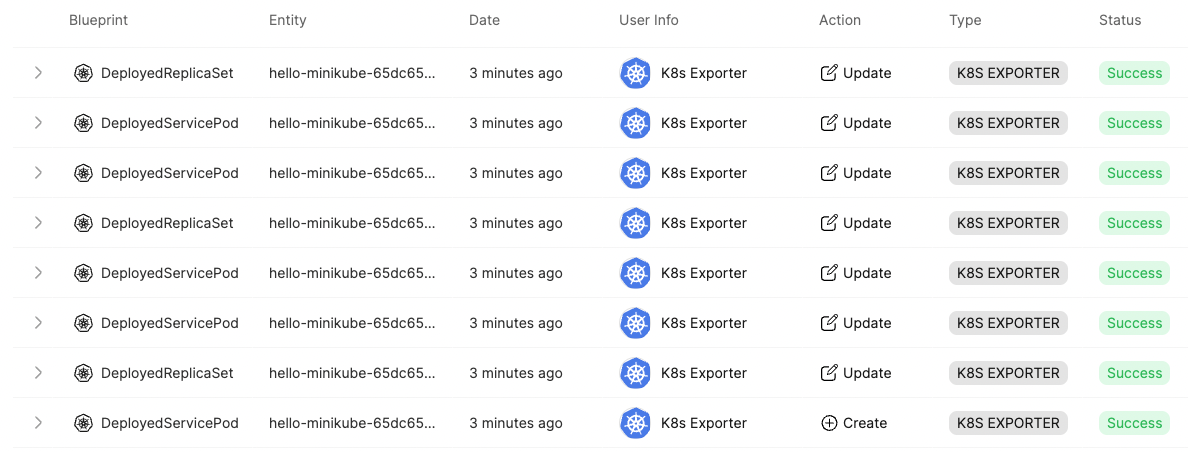This screenshot has width=1188, height=452.
Task: Select the User Info column header
Action: coord(649,20)
